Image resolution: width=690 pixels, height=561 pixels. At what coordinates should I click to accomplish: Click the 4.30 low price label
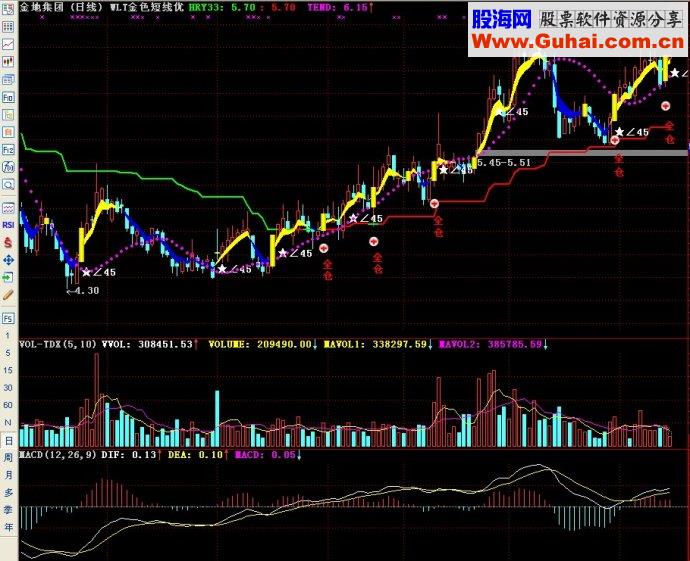87,290
